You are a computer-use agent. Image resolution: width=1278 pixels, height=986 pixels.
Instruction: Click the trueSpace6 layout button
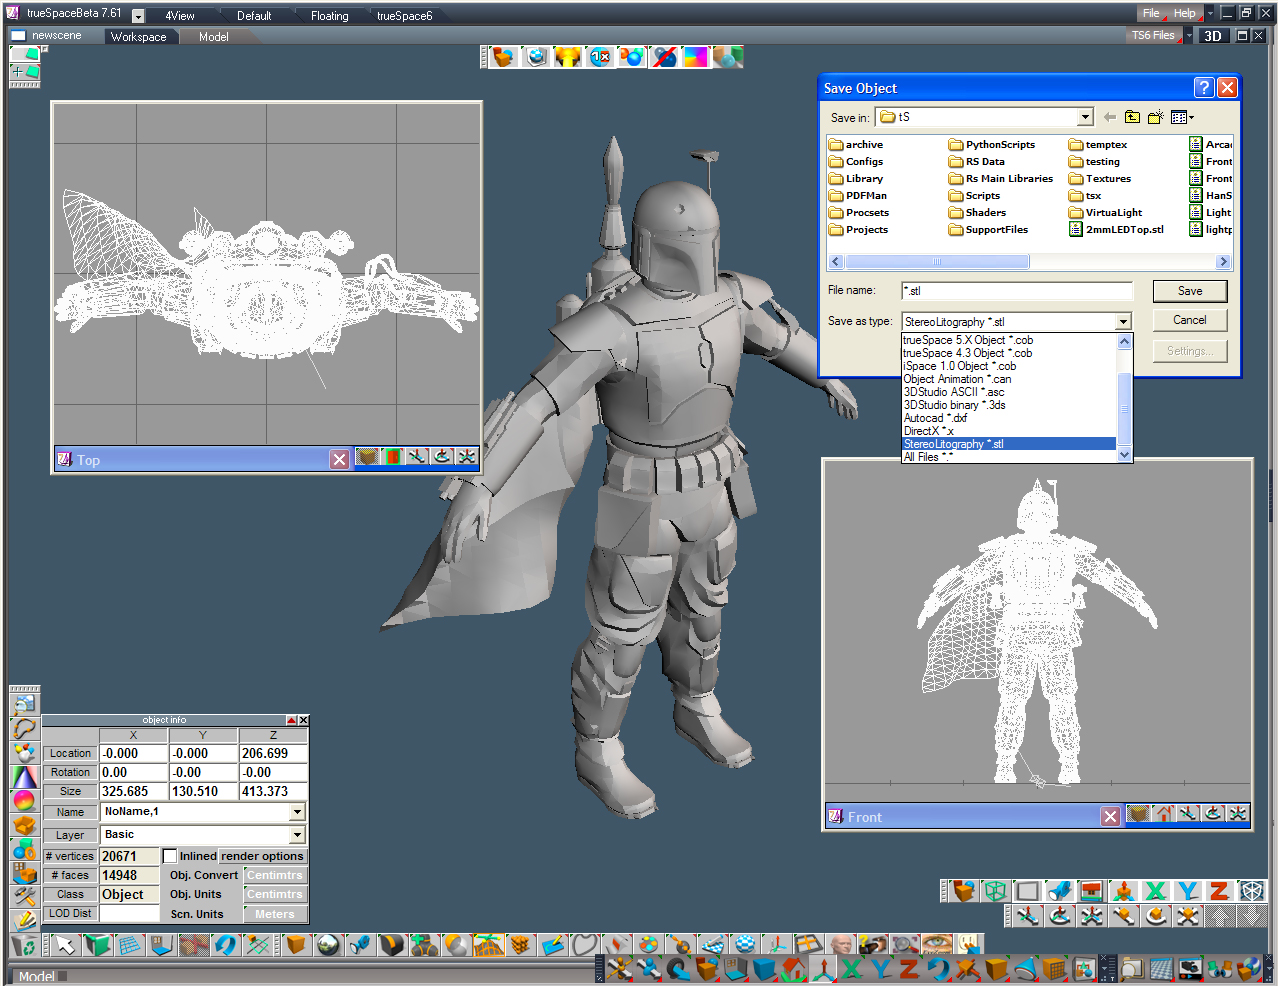tap(404, 16)
